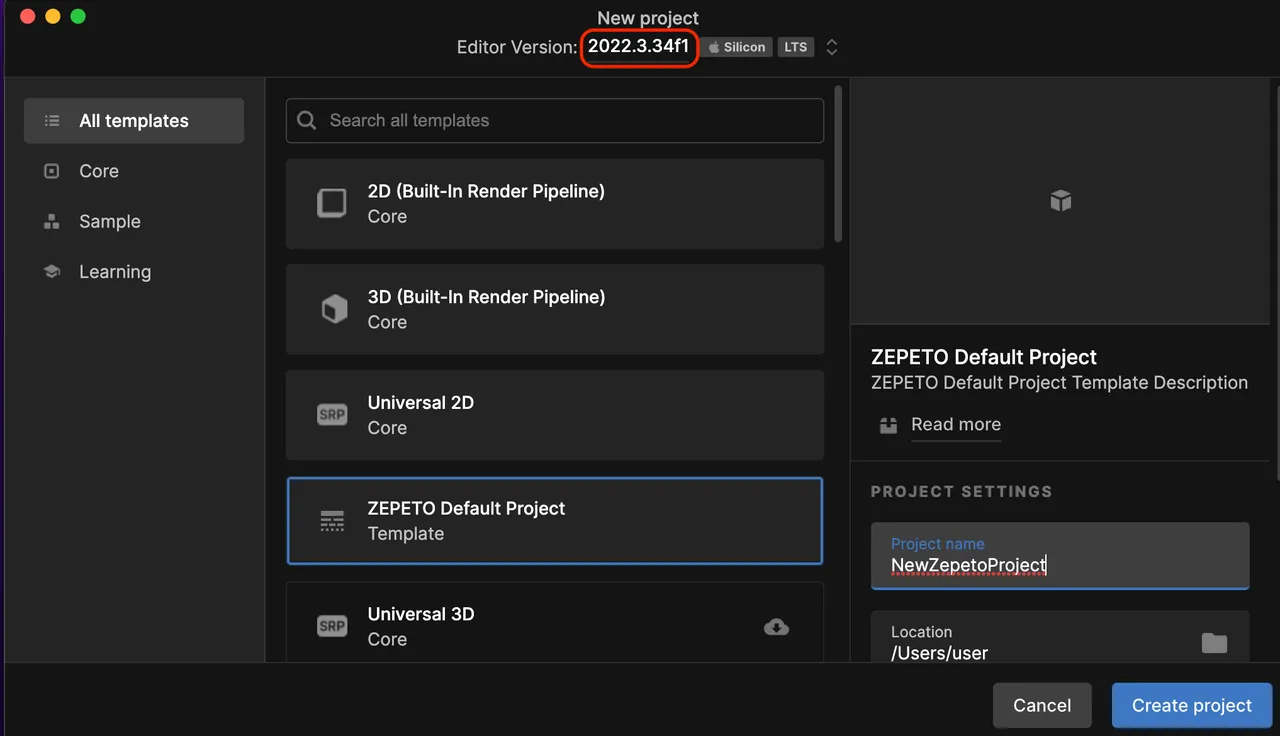Switch to the Core templates category
The height and width of the screenshot is (736, 1280).
[x=98, y=170]
